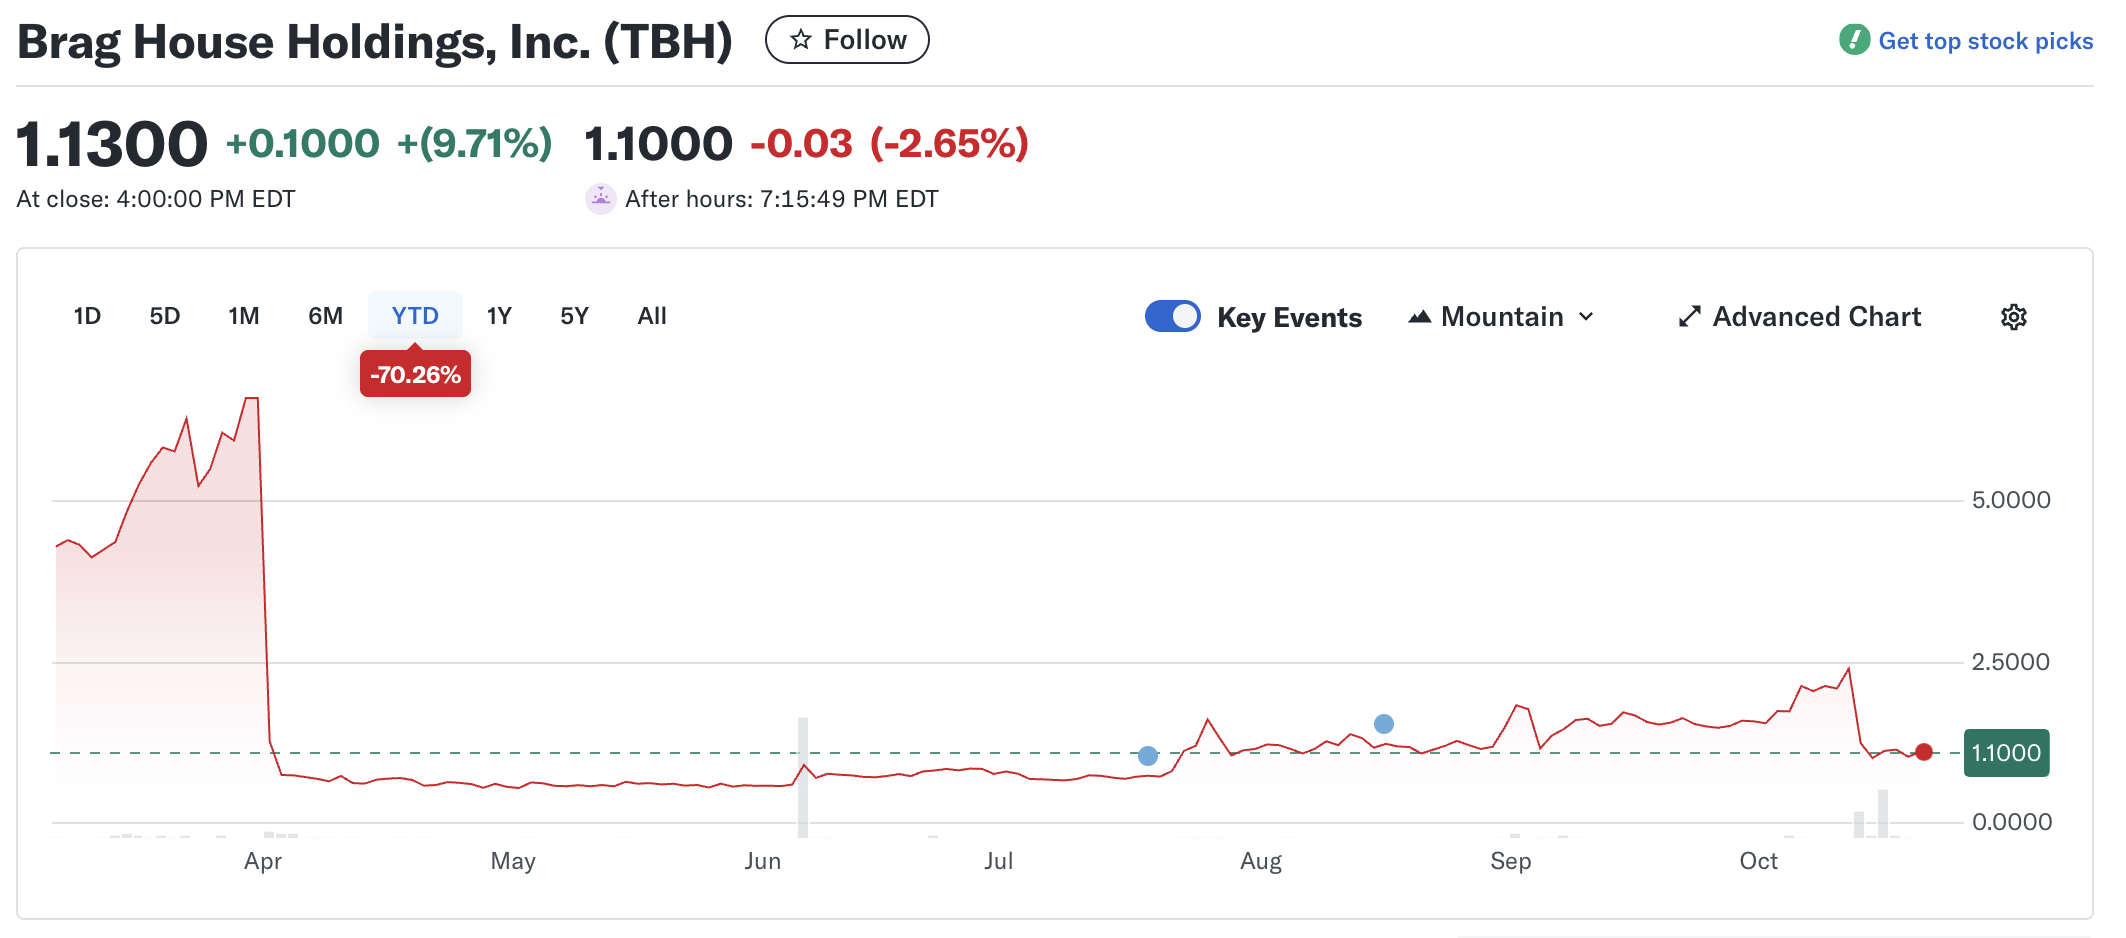Click the red current price endpoint dot
The height and width of the screenshot is (938, 2126).
coord(1924,752)
